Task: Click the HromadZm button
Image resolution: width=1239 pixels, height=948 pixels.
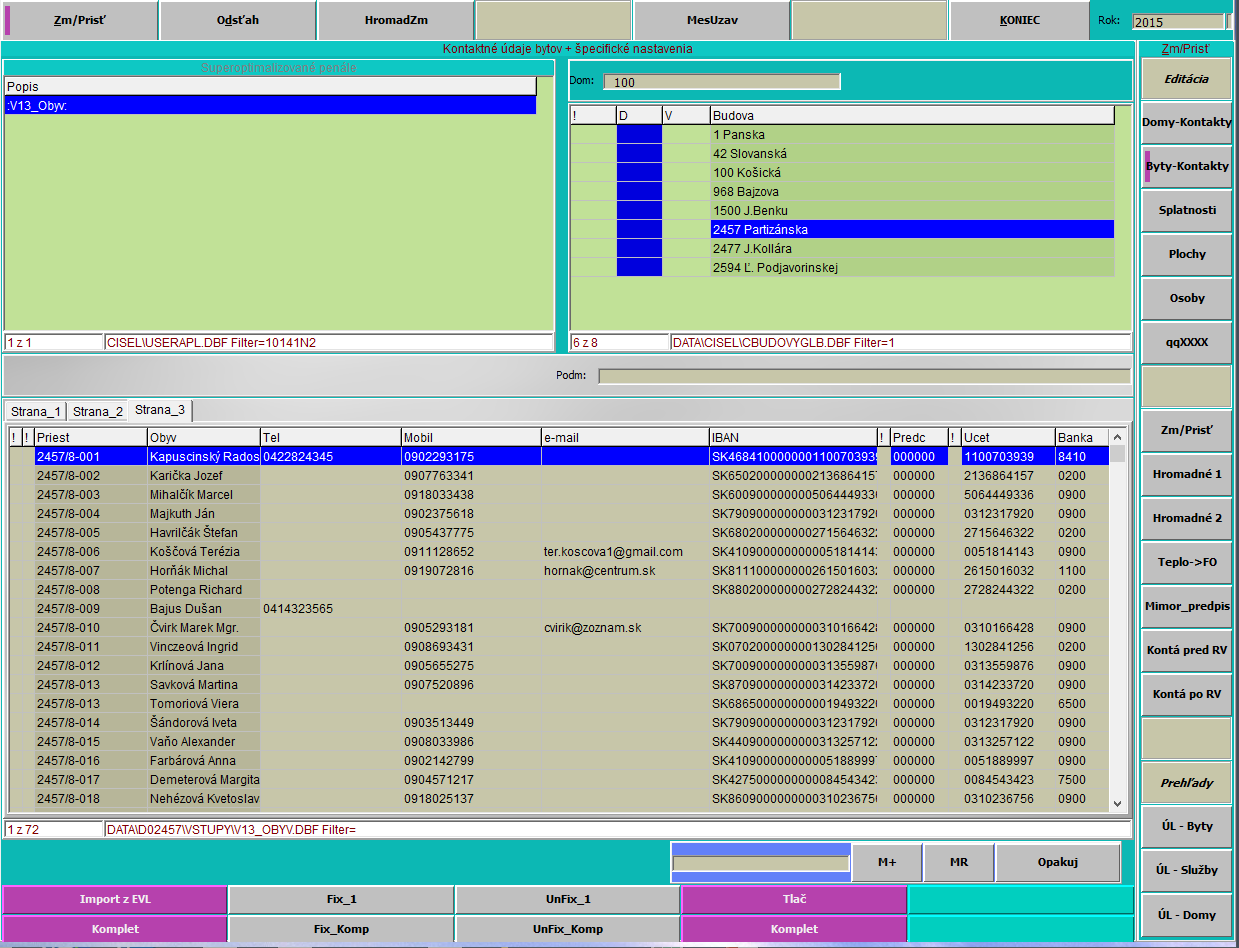Action: tap(395, 20)
